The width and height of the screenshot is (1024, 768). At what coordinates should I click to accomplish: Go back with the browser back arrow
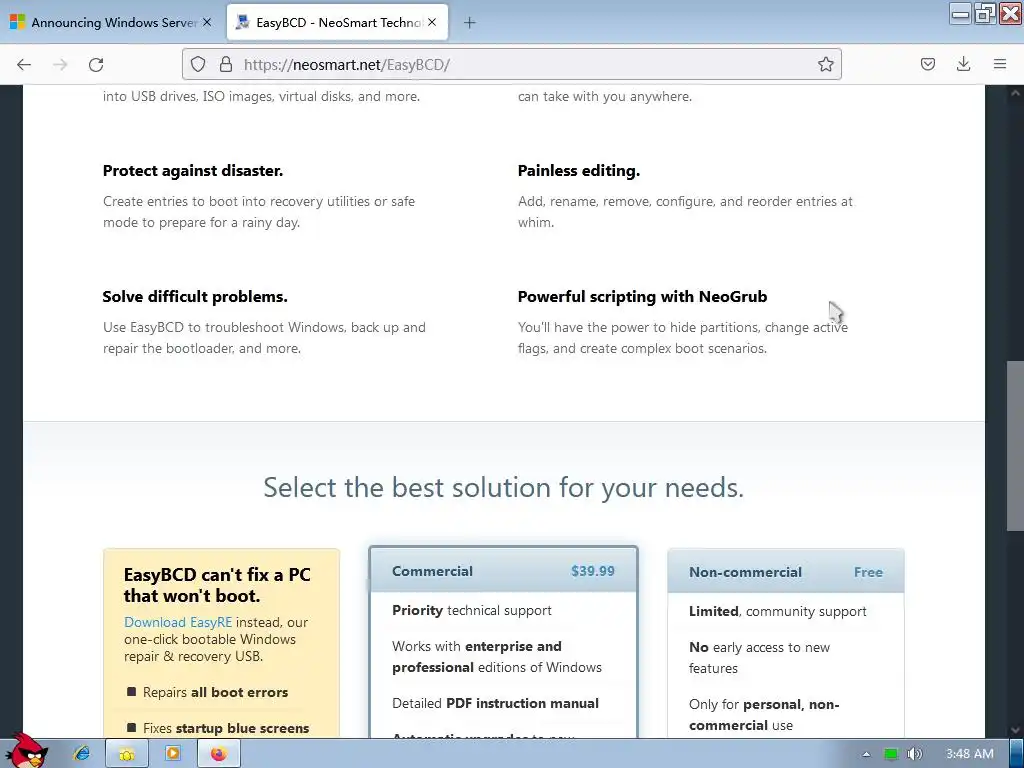tap(24, 64)
